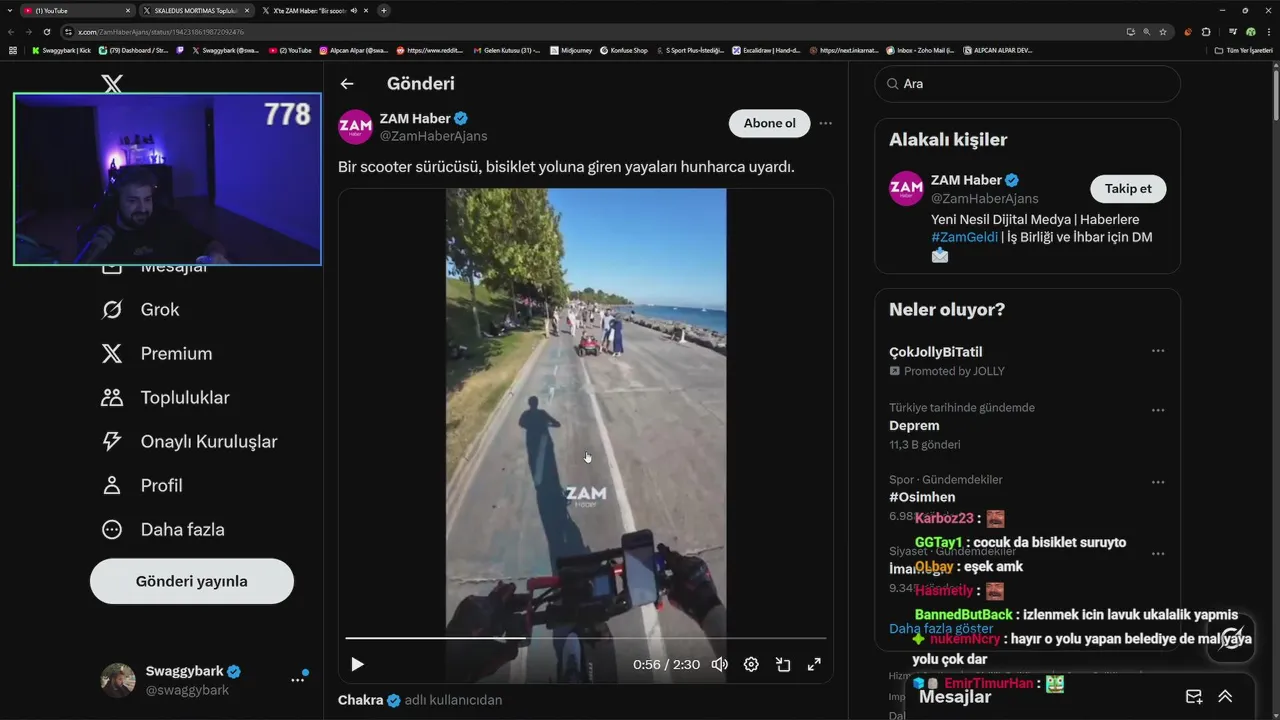Open Premium in the left sidebar

[157, 354]
